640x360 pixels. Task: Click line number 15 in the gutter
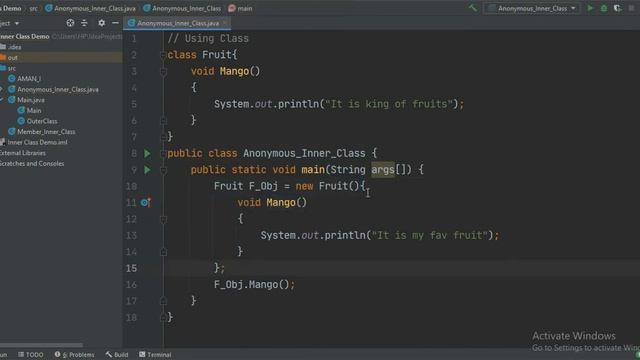click(x=131, y=268)
